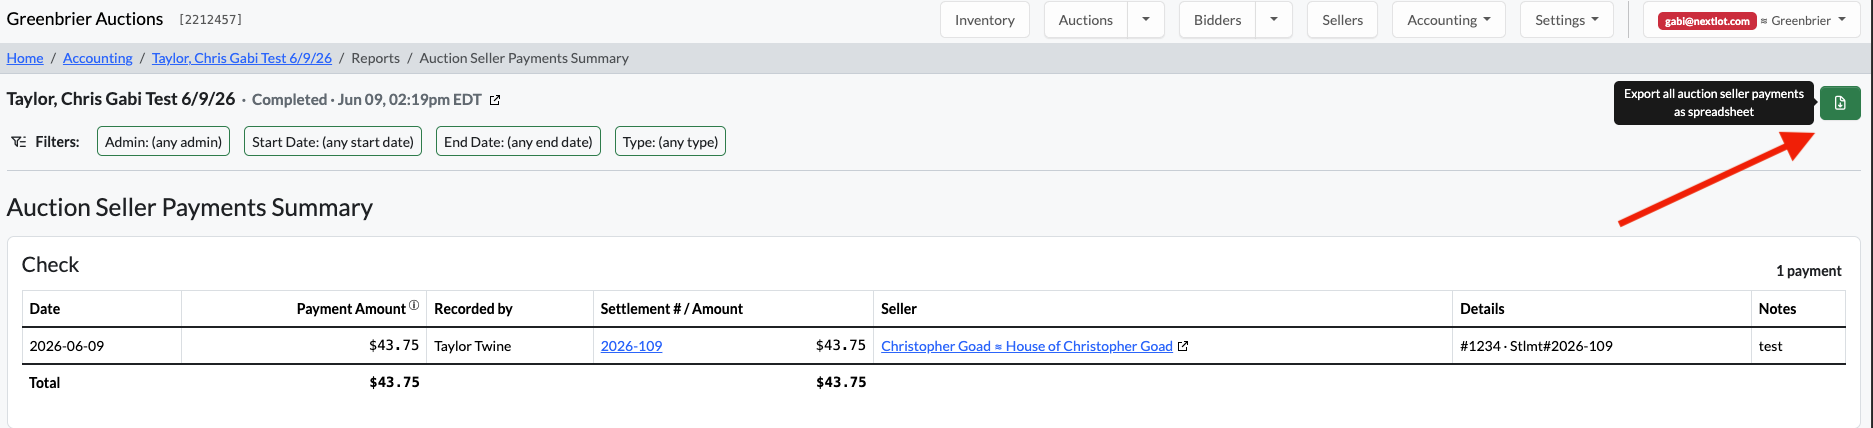Screen dimensions: 1873x428
Task: Expand the Auctions dropdown arrow
Action: [1146, 20]
